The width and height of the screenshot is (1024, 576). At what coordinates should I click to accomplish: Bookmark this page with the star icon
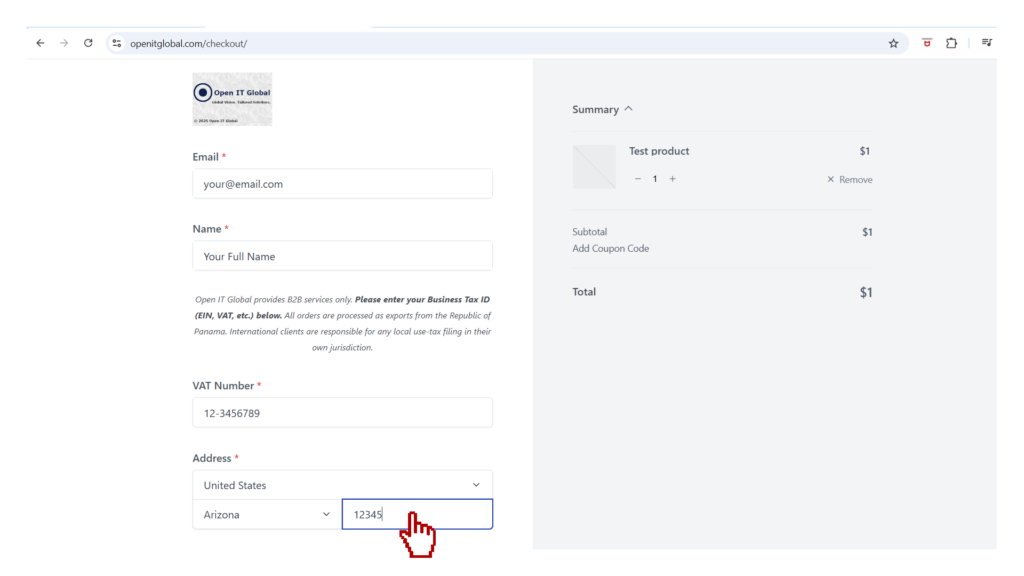893,43
